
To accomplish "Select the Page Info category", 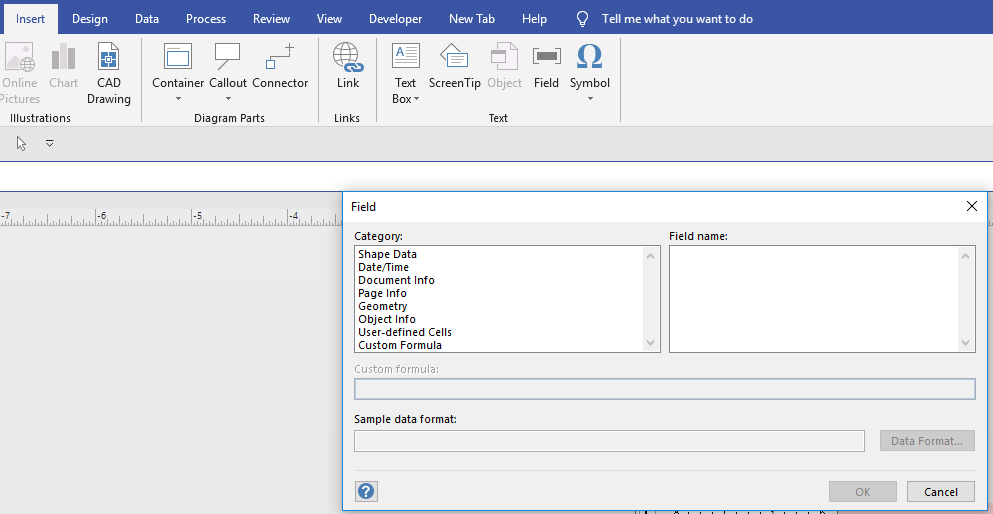I will tap(382, 293).
